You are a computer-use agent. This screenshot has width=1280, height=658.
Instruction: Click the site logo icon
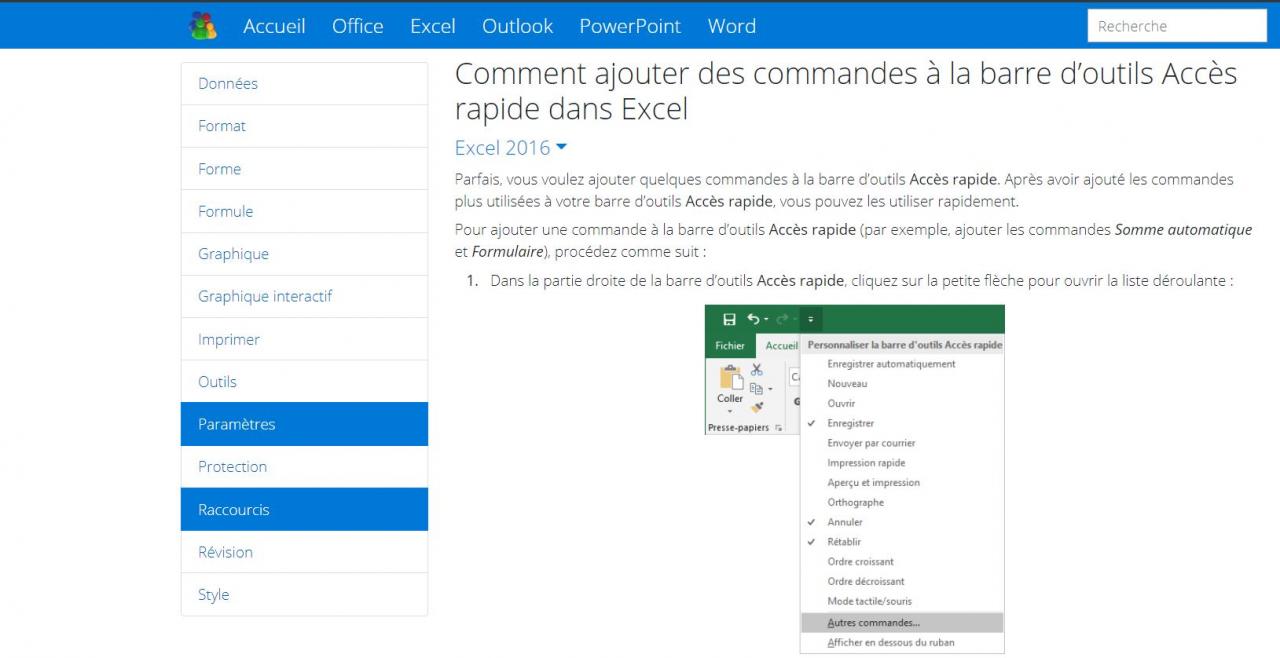[x=203, y=26]
